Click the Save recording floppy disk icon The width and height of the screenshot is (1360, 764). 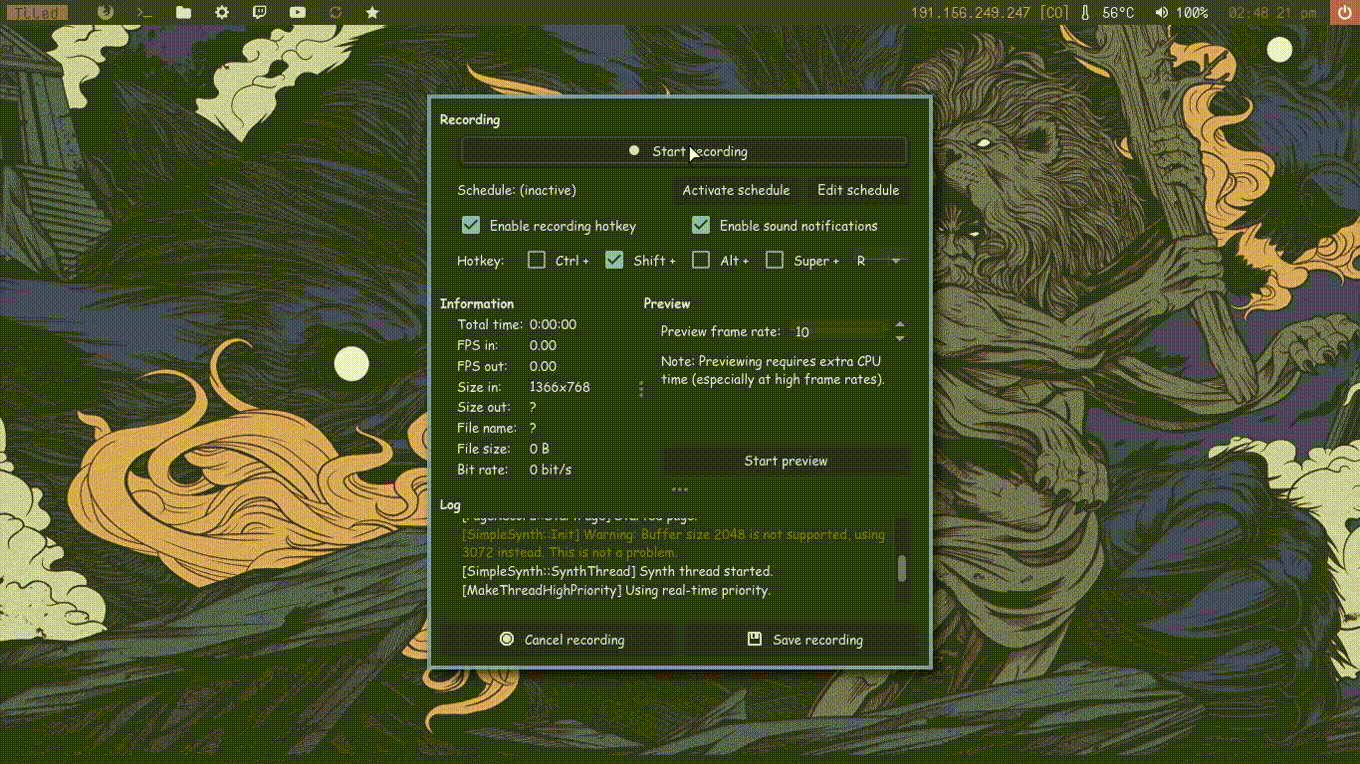point(755,639)
